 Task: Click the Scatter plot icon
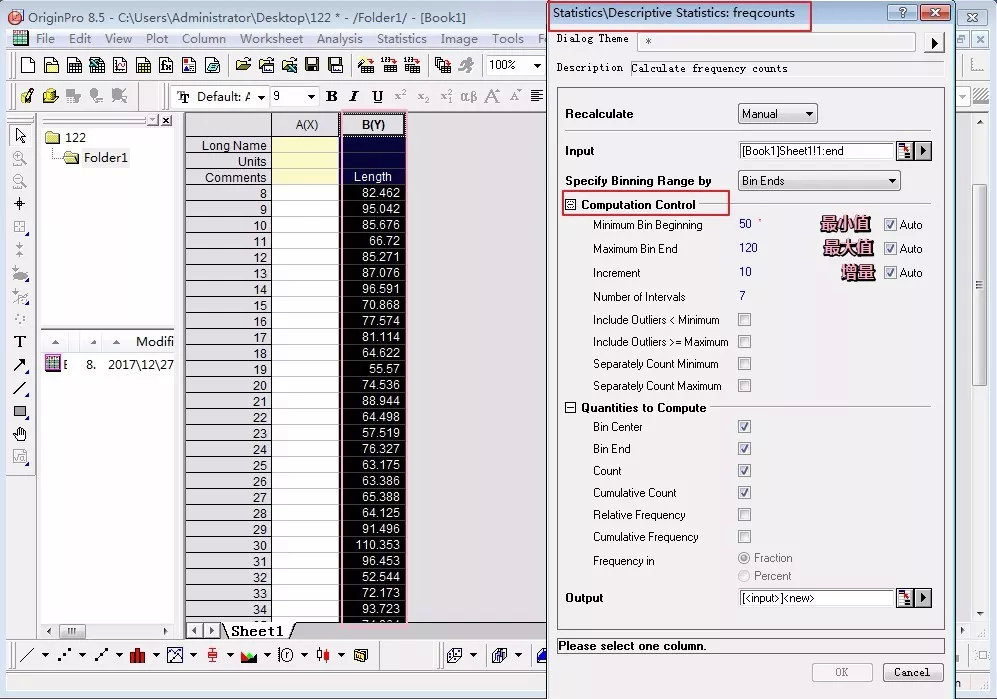tap(64, 655)
